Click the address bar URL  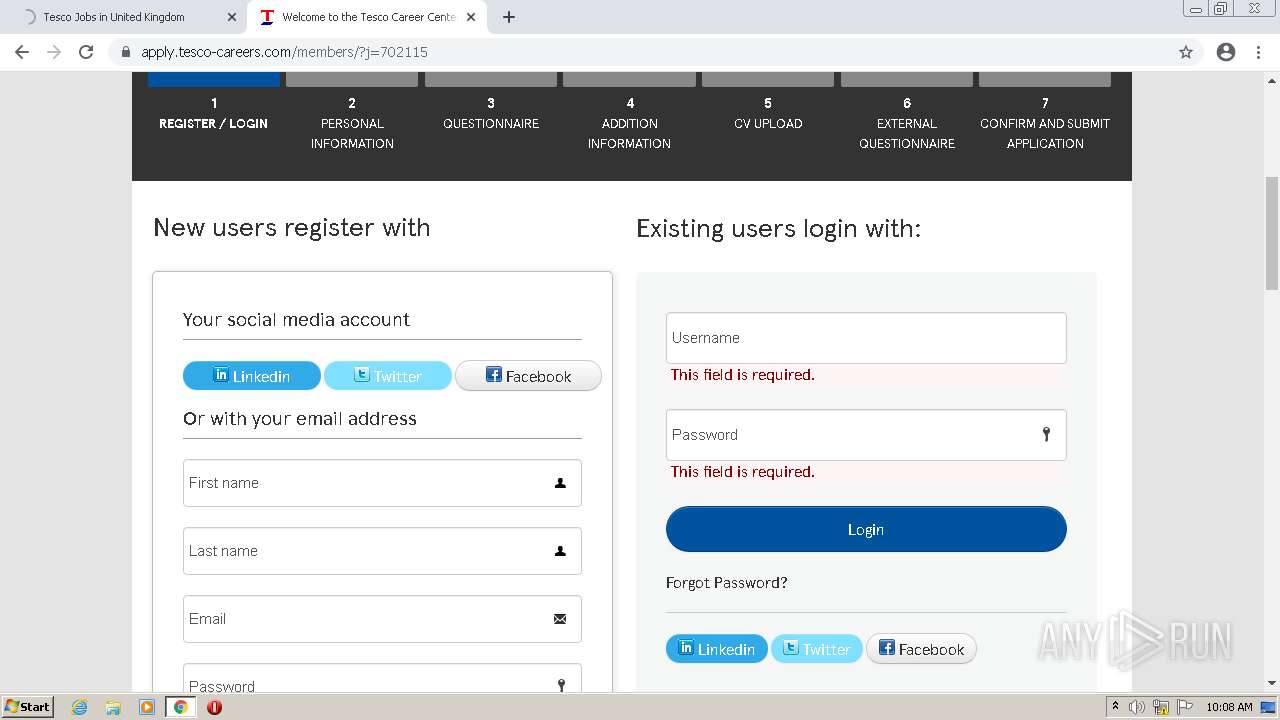[x=284, y=52]
